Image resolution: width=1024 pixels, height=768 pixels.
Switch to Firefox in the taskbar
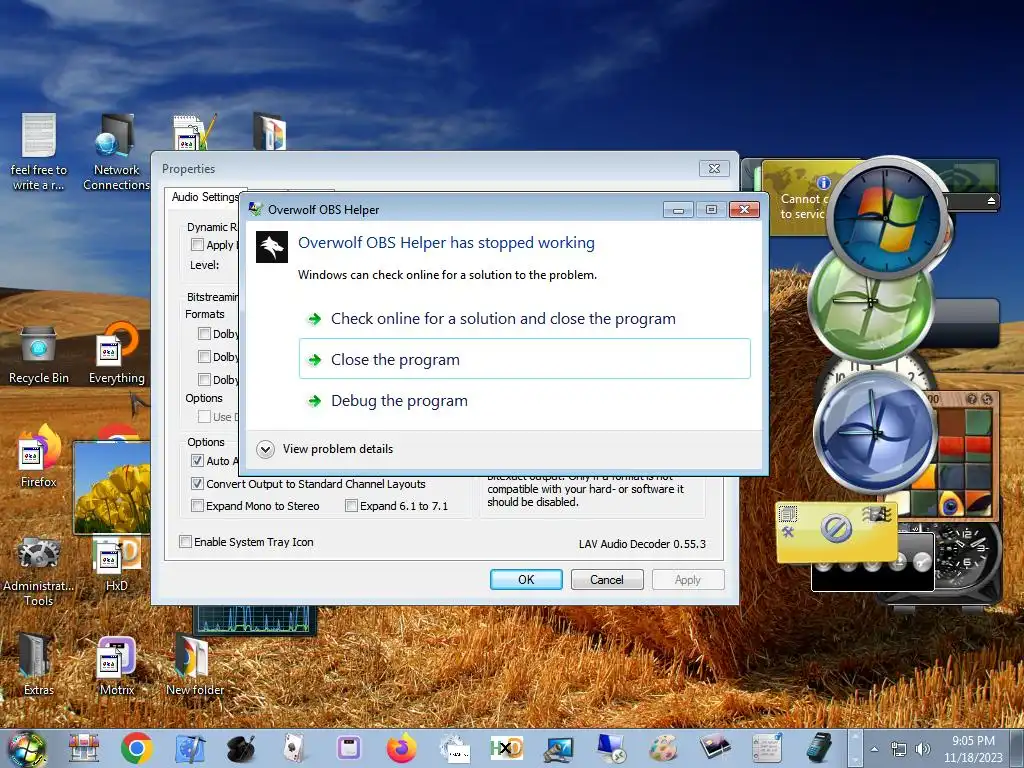click(401, 748)
